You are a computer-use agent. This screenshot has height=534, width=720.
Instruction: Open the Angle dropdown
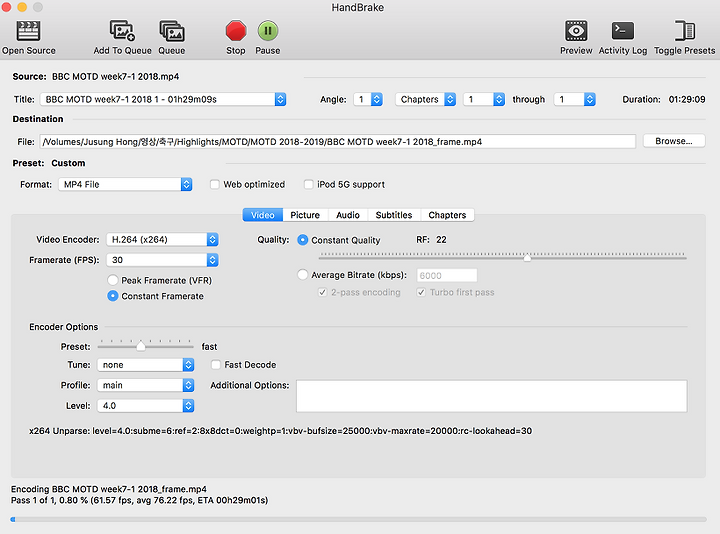[x=368, y=100]
